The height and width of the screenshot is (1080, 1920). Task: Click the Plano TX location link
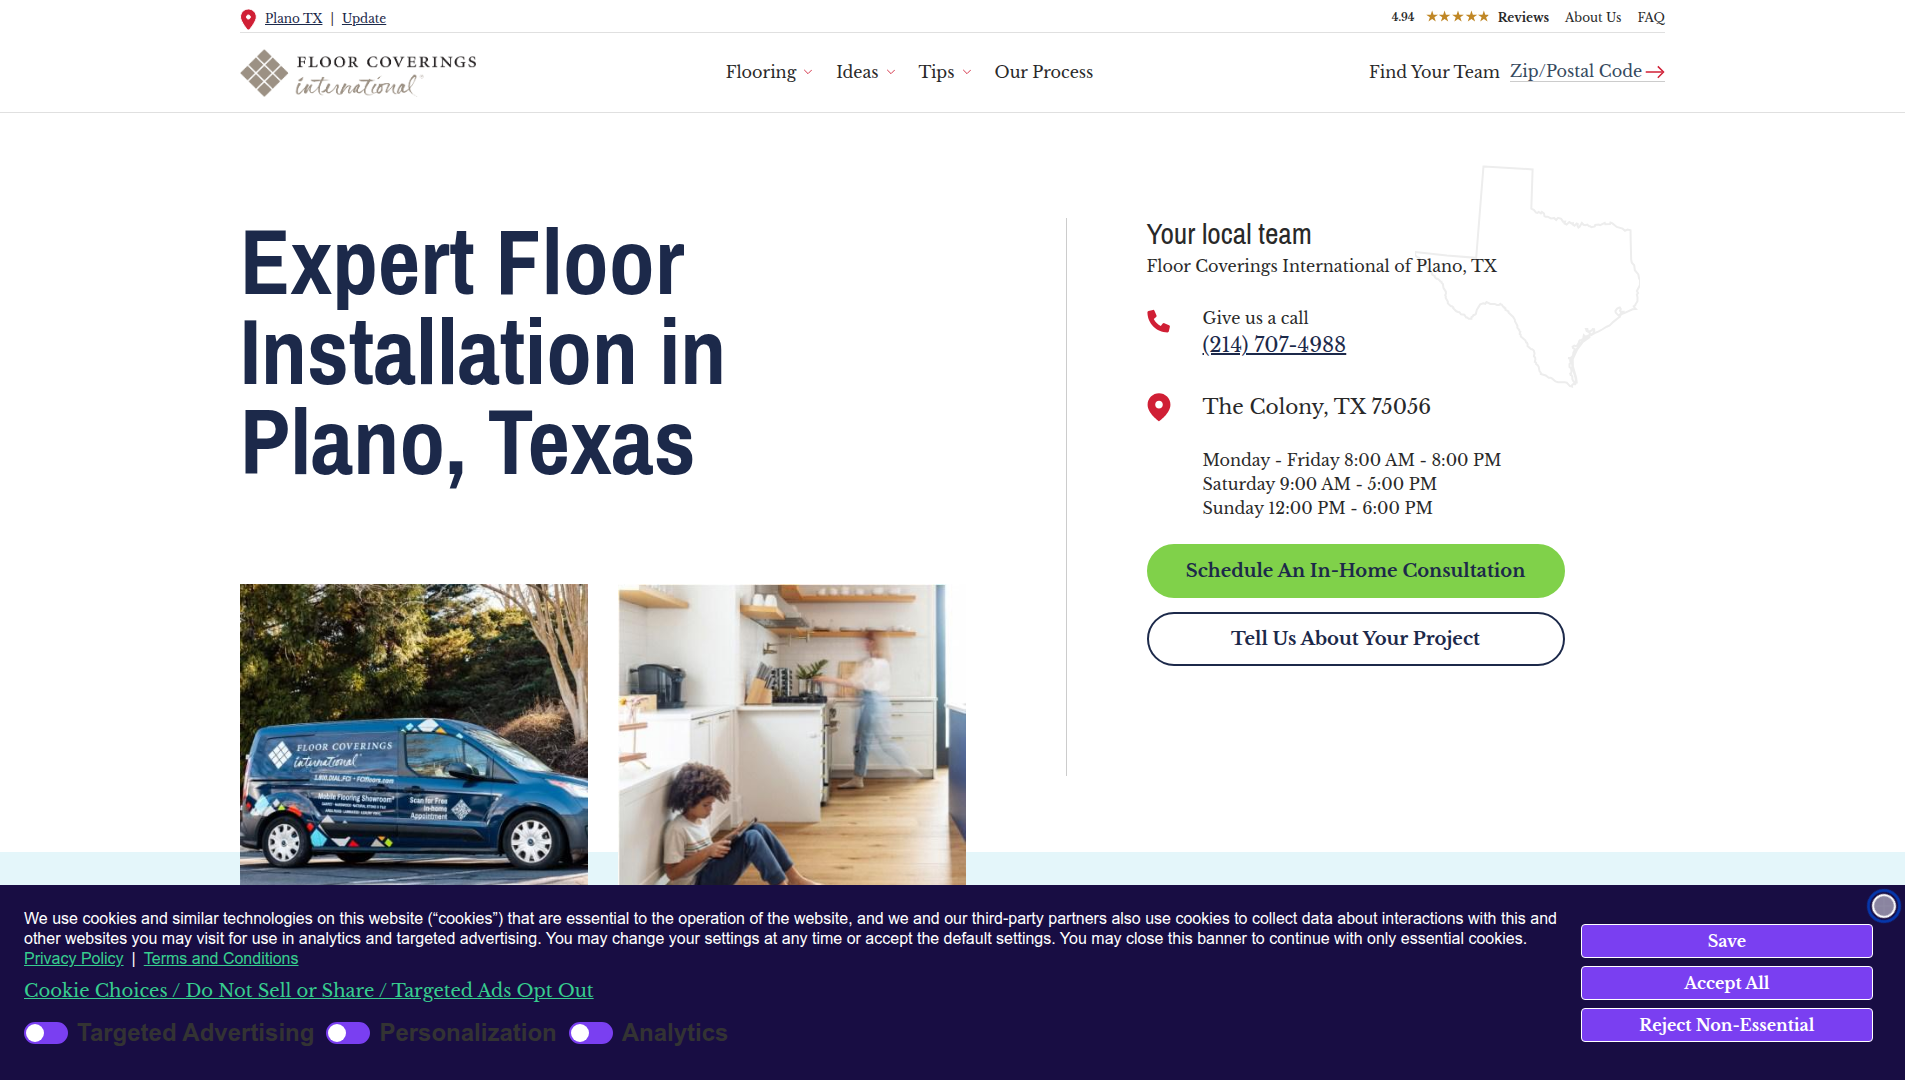pos(293,18)
